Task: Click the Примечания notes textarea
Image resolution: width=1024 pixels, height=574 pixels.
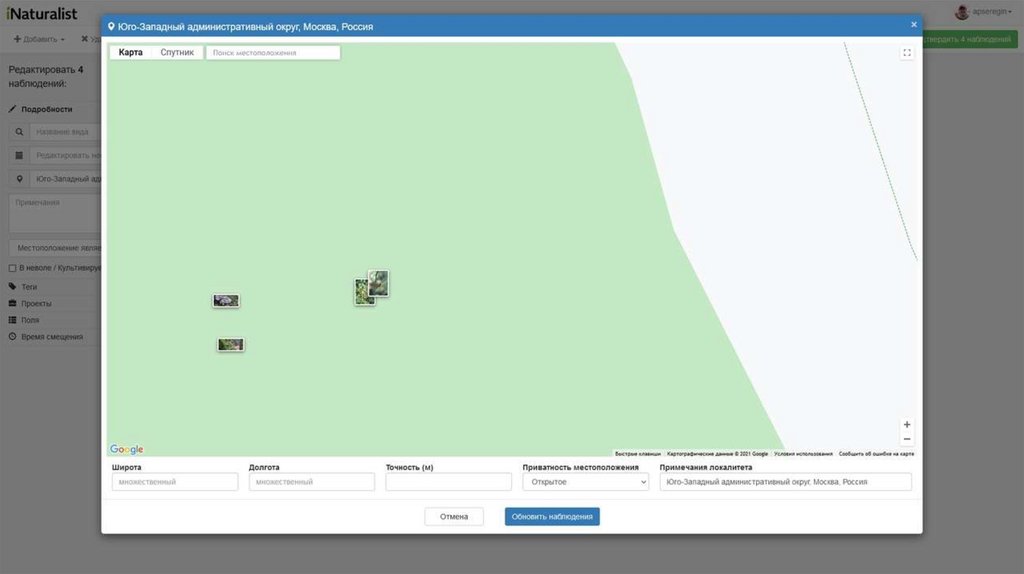Action: 55,214
